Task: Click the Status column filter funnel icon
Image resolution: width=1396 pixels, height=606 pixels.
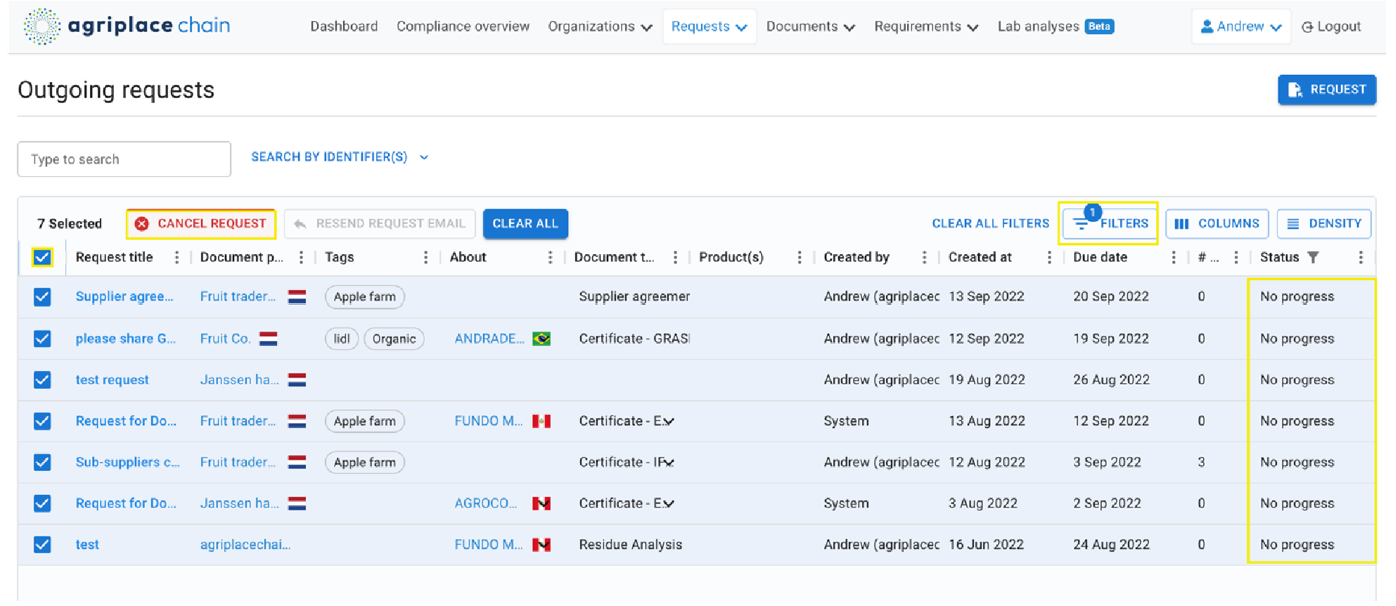Action: coord(1313,257)
